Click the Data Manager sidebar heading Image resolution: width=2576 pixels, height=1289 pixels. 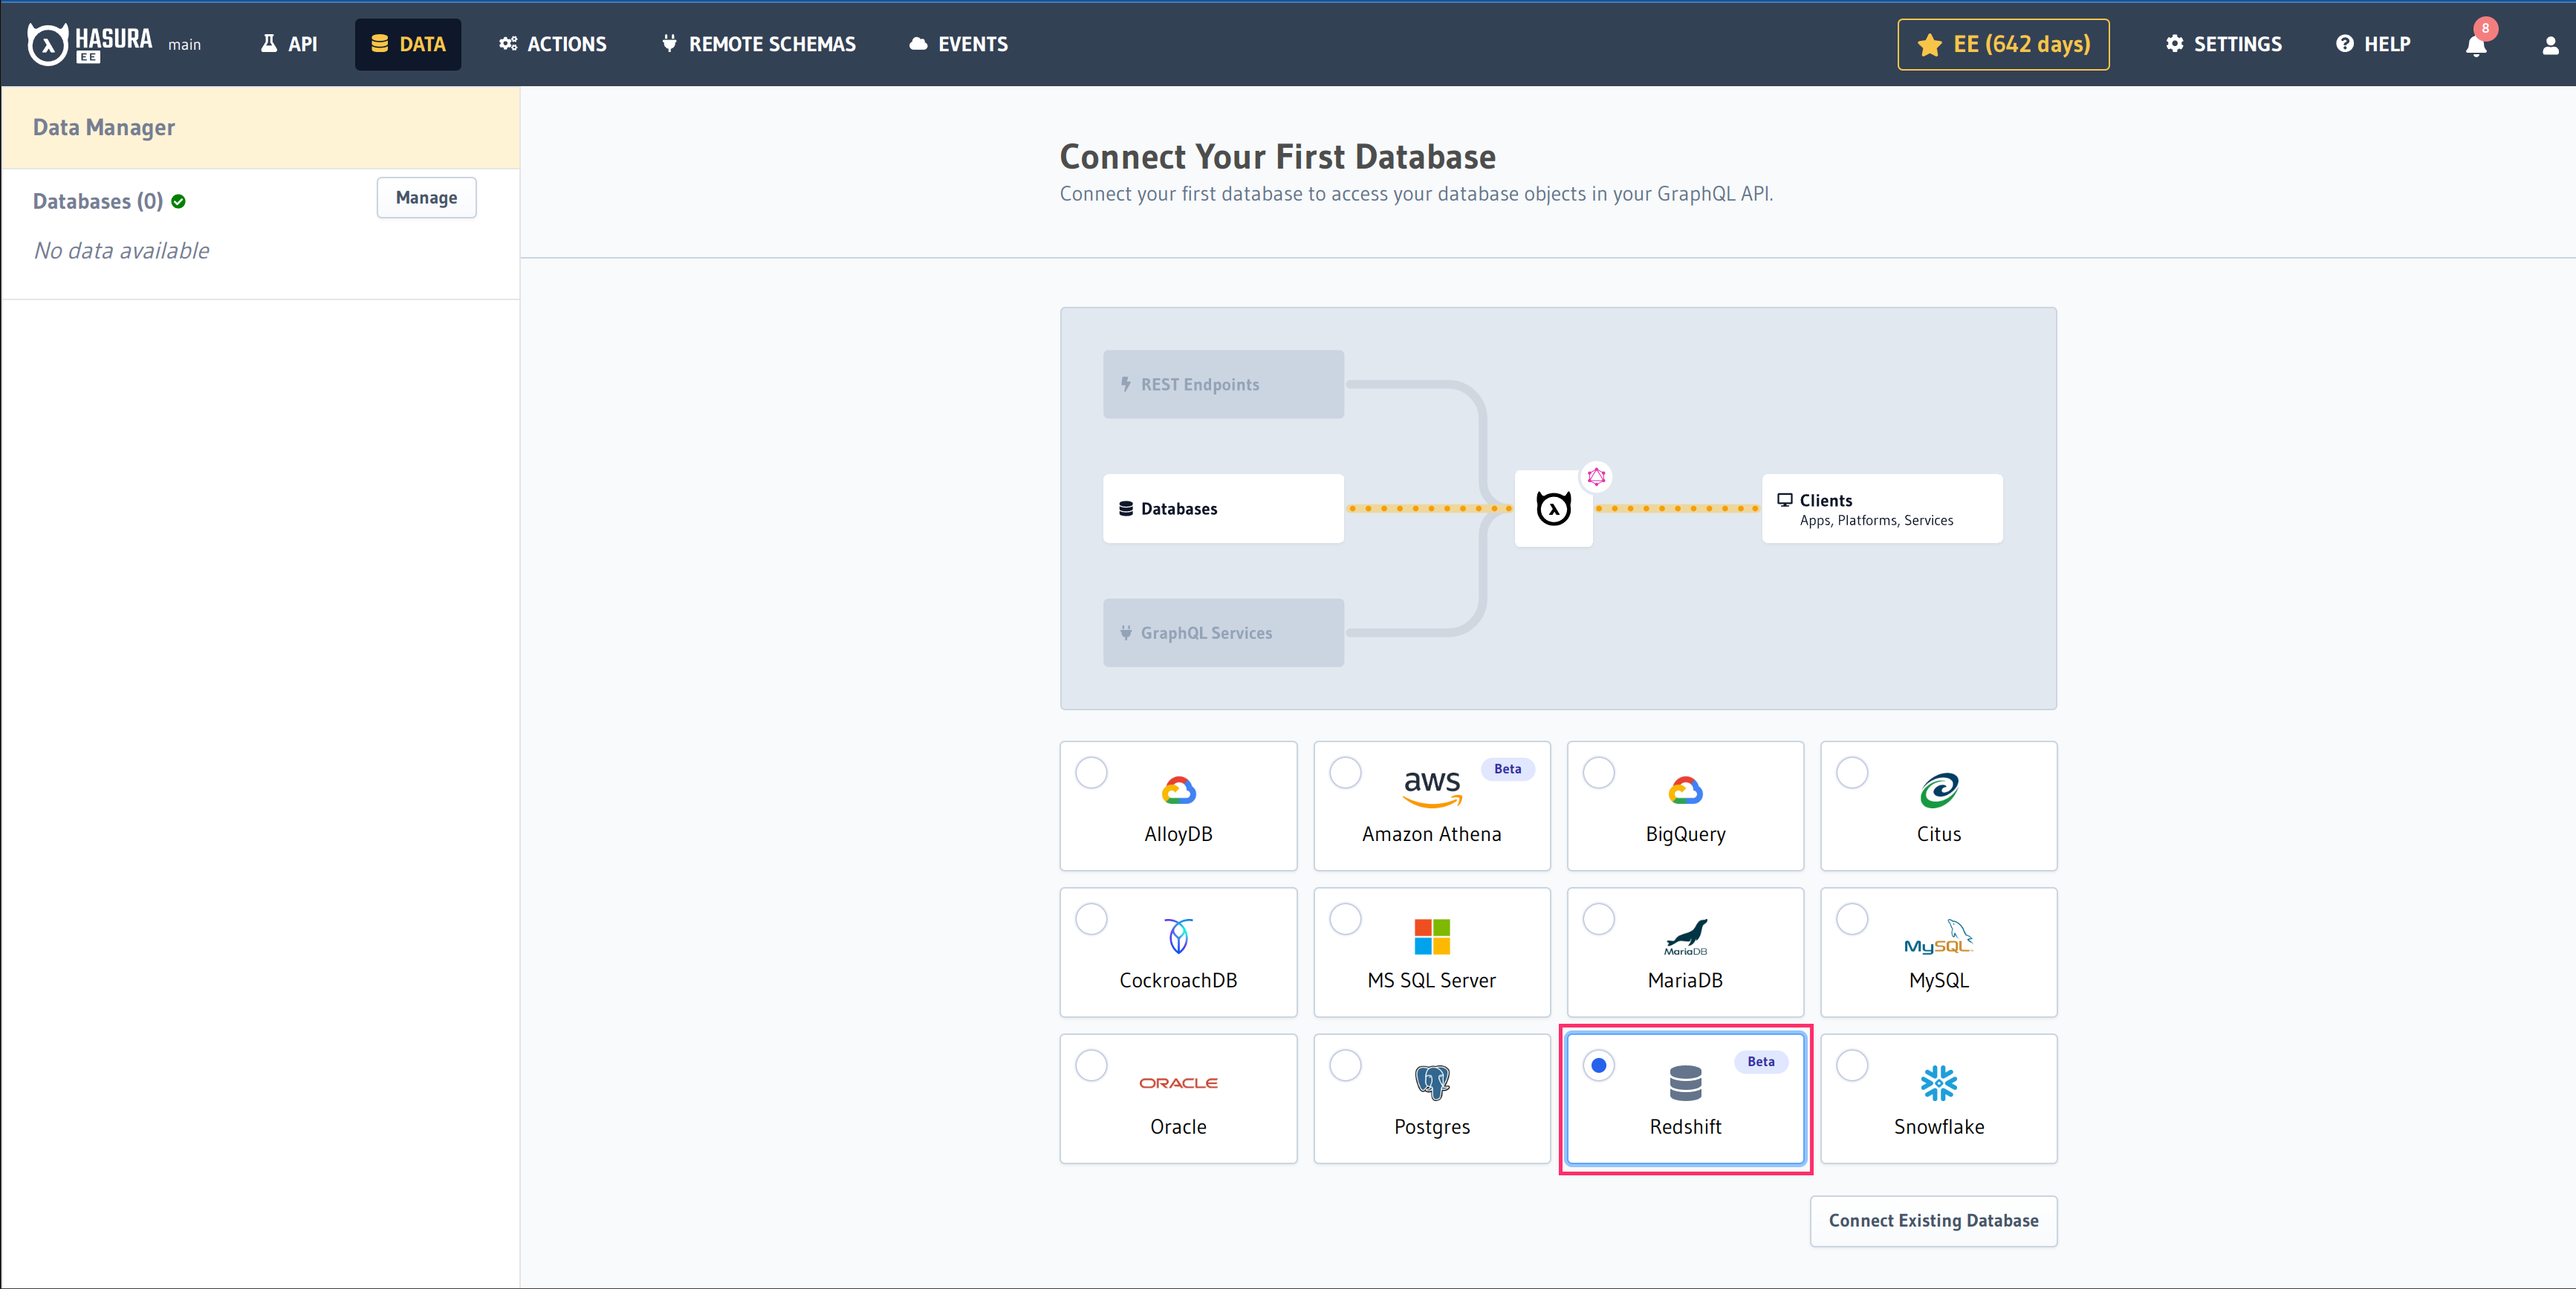pyautogui.click(x=104, y=127)
